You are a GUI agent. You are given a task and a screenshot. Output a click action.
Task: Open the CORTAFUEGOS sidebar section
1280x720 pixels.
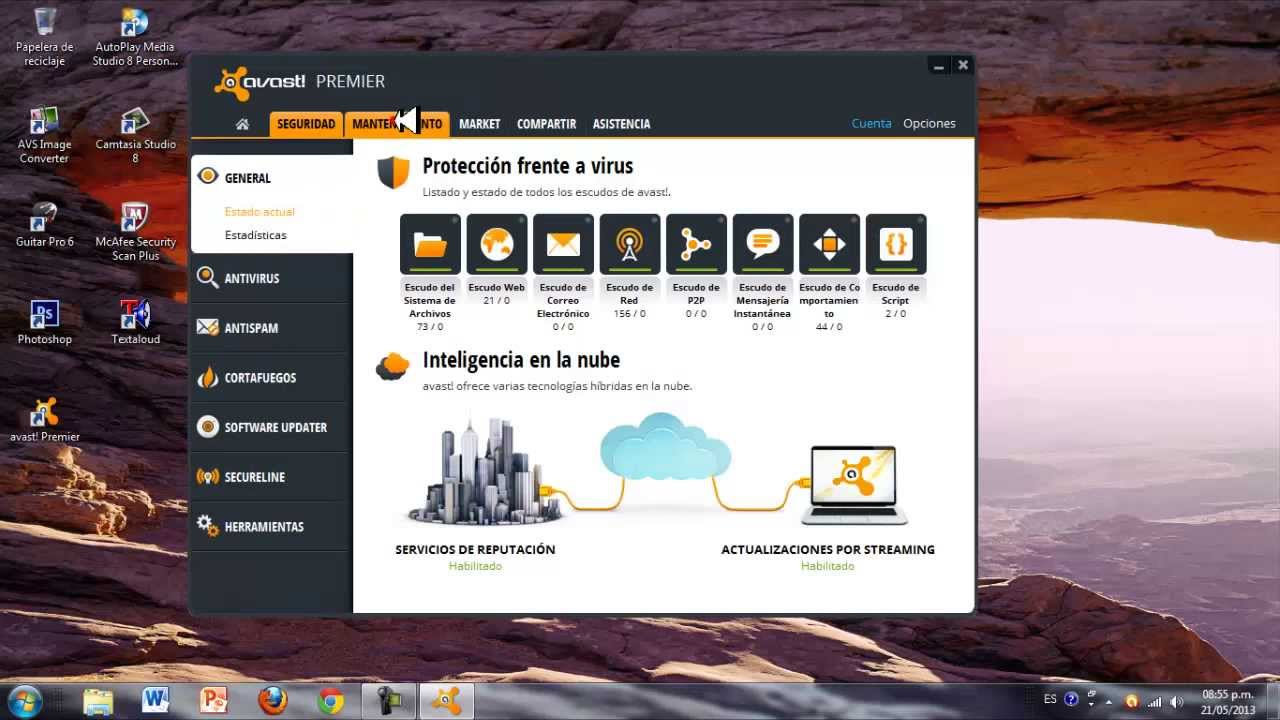tap(272, 377)
